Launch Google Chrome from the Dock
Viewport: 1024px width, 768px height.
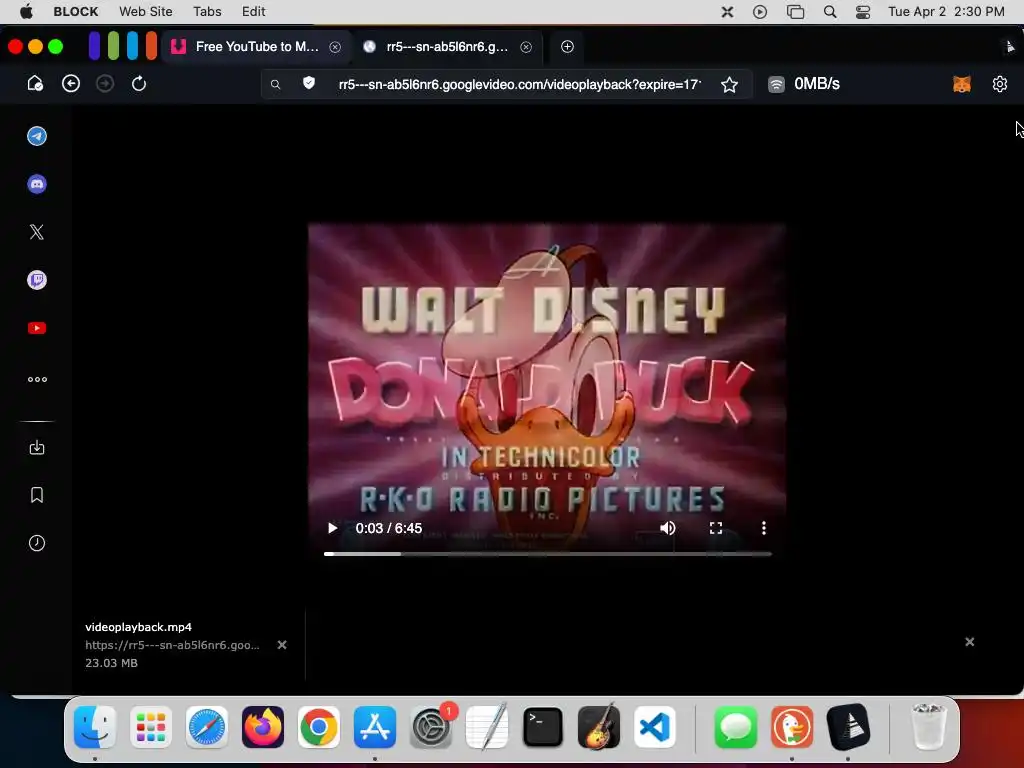(x=319, y=727)
